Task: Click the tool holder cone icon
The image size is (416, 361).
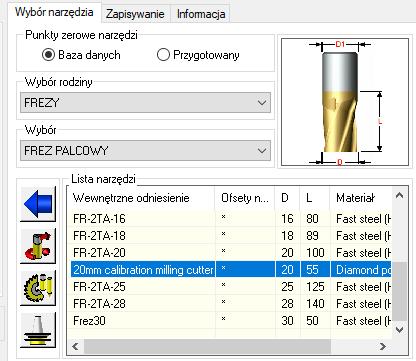Action: pyautogui.click(x=38, y=330)
